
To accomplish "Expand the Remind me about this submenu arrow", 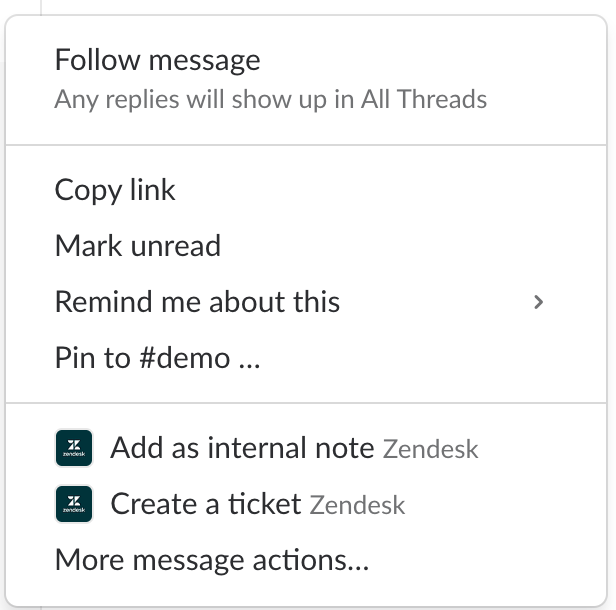I will [x=539, y=302].
